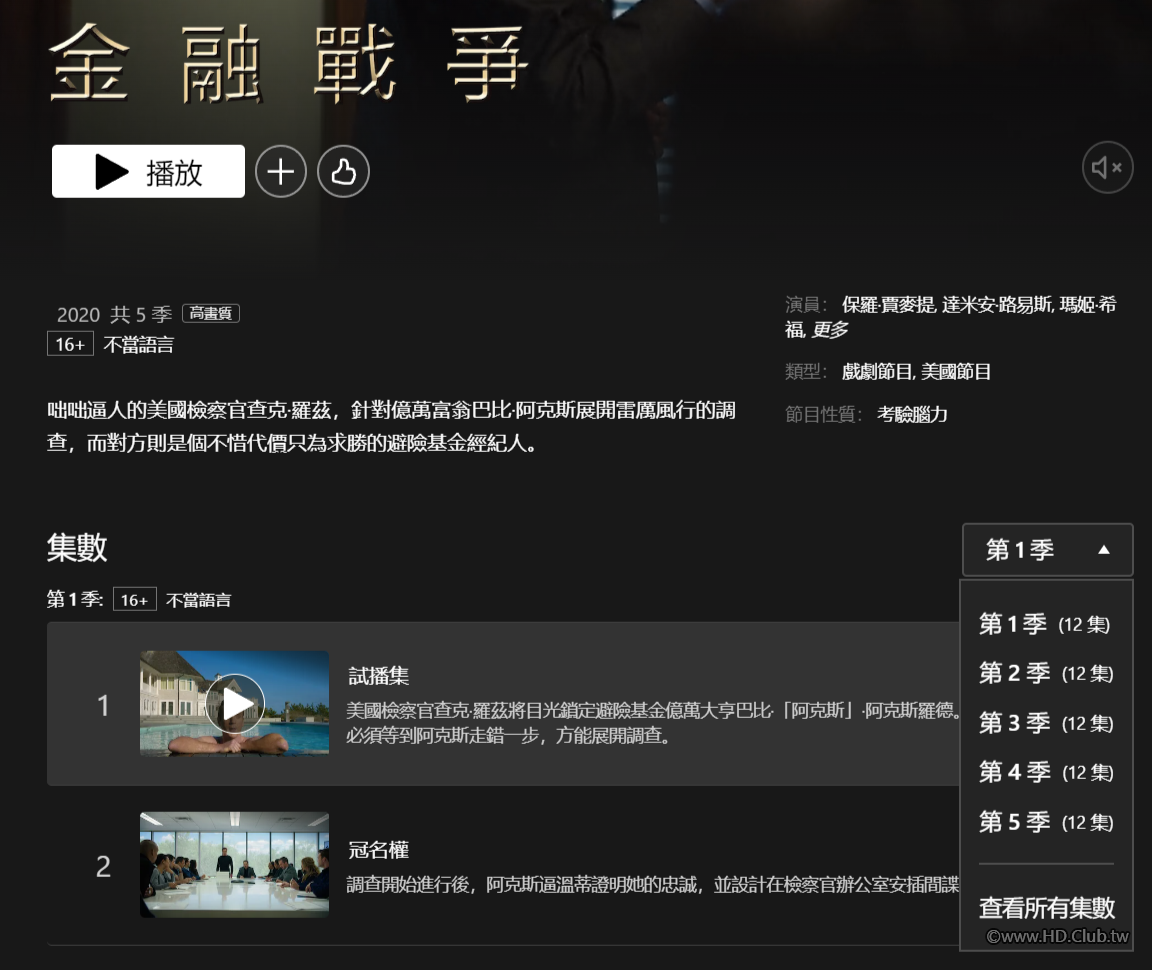Open 查看所有集數 to view all episodes
This screenshot has width=1152, height=970.
[1047, 908]
